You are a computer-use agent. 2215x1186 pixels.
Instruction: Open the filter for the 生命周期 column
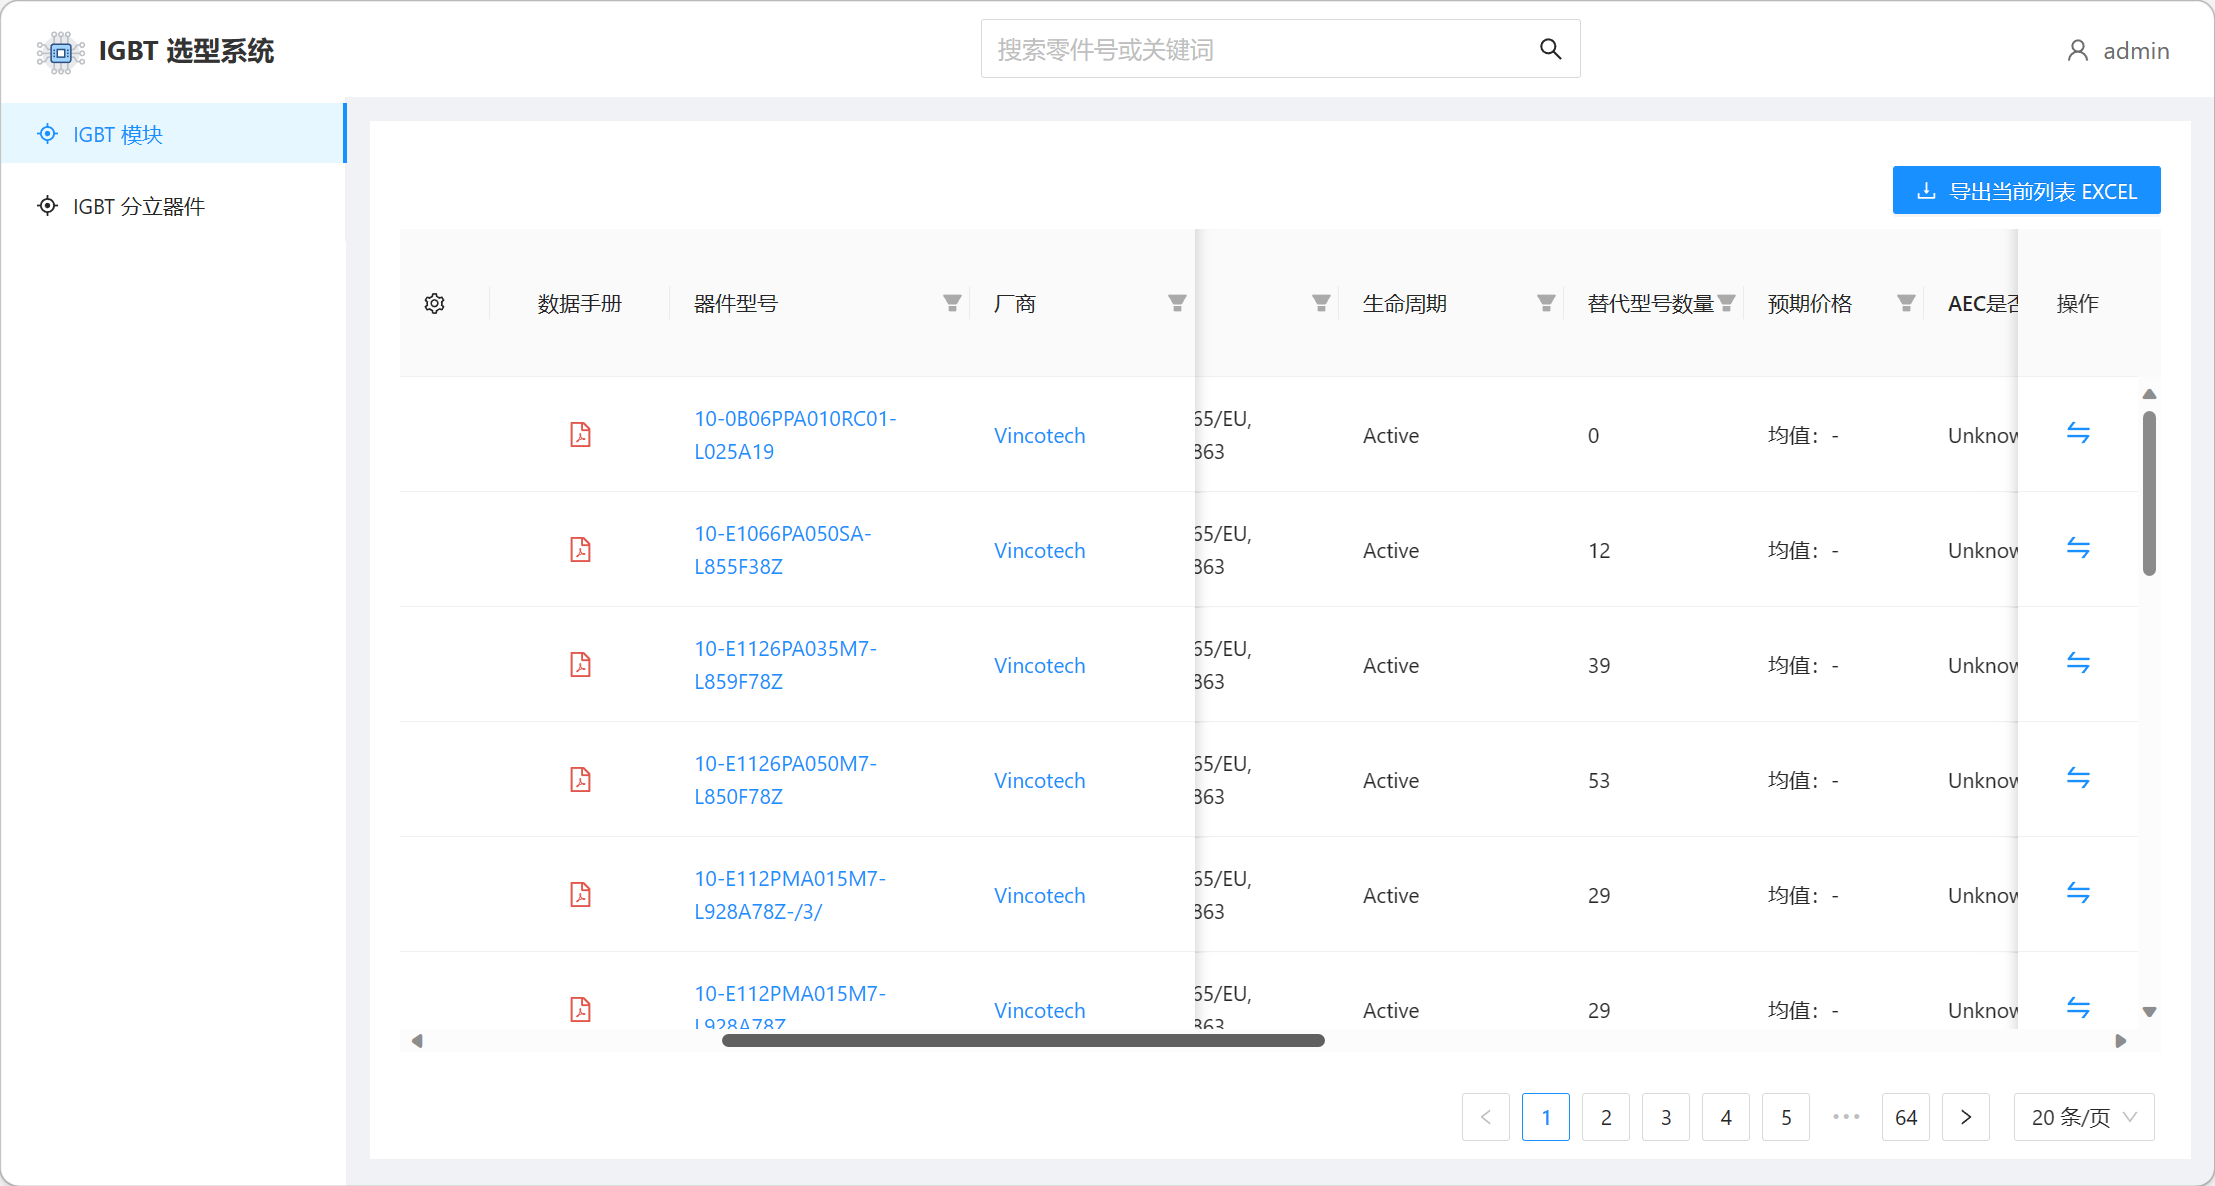click(x=1546, y=303)
